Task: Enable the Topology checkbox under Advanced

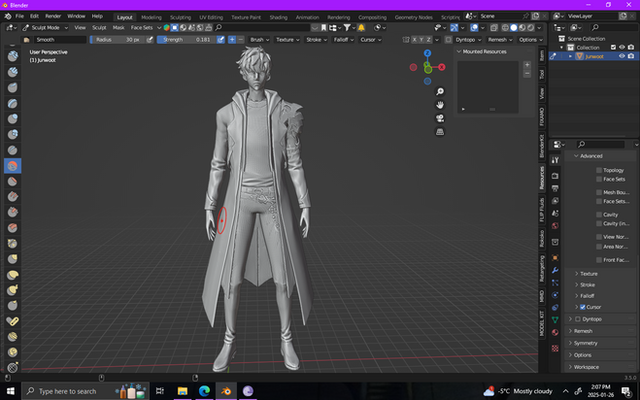Action: coord(599,170)
